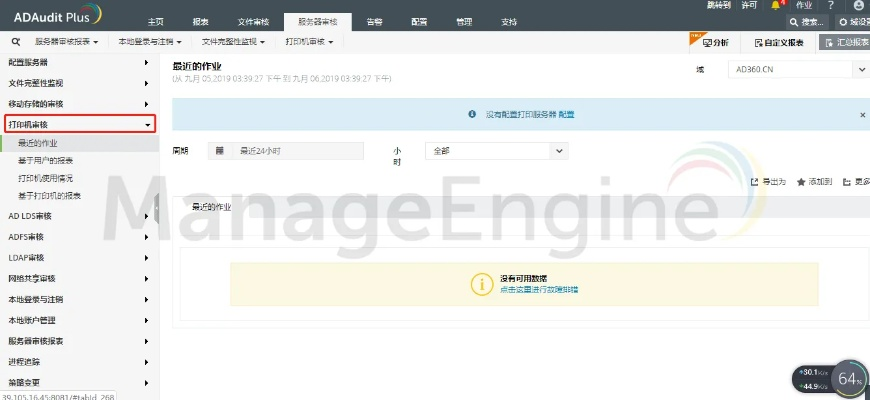Expand the 文件完整性监视 sidebar section

(x=79, y=83)
